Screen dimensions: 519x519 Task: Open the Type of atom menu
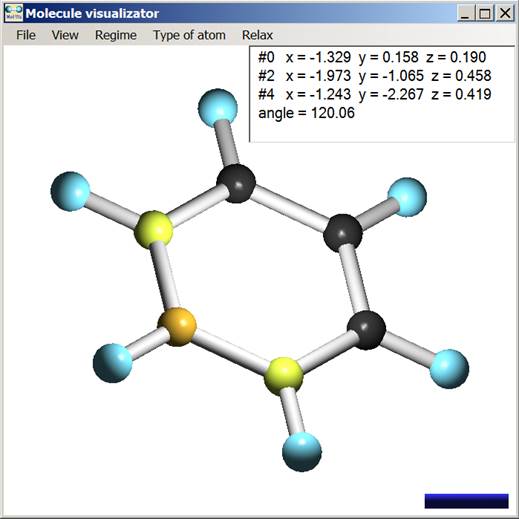(x=189, y=35)
